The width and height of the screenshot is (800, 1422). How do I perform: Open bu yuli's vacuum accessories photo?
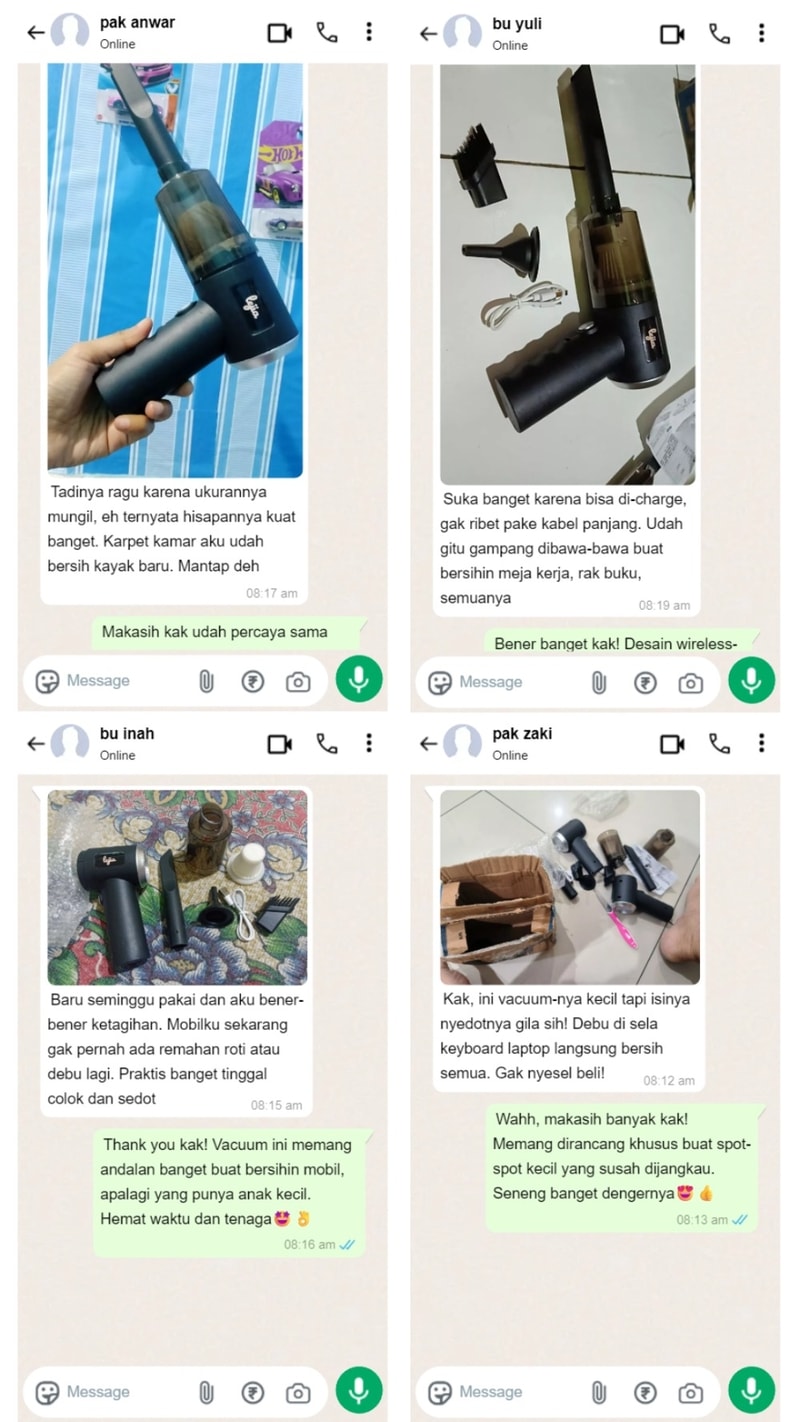pyautogui.click(x=568, y=275)
